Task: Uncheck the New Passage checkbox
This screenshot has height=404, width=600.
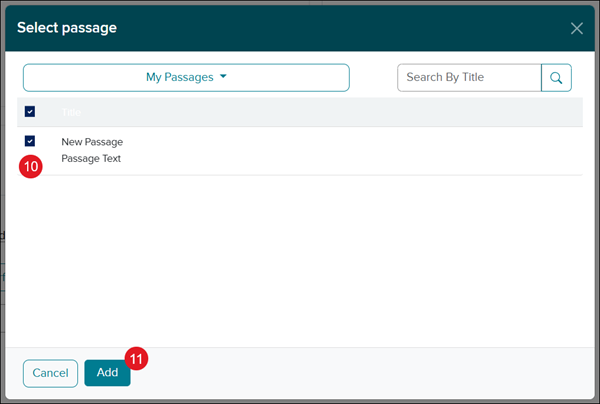Action: pyautogui.click(x=30, y=142)
